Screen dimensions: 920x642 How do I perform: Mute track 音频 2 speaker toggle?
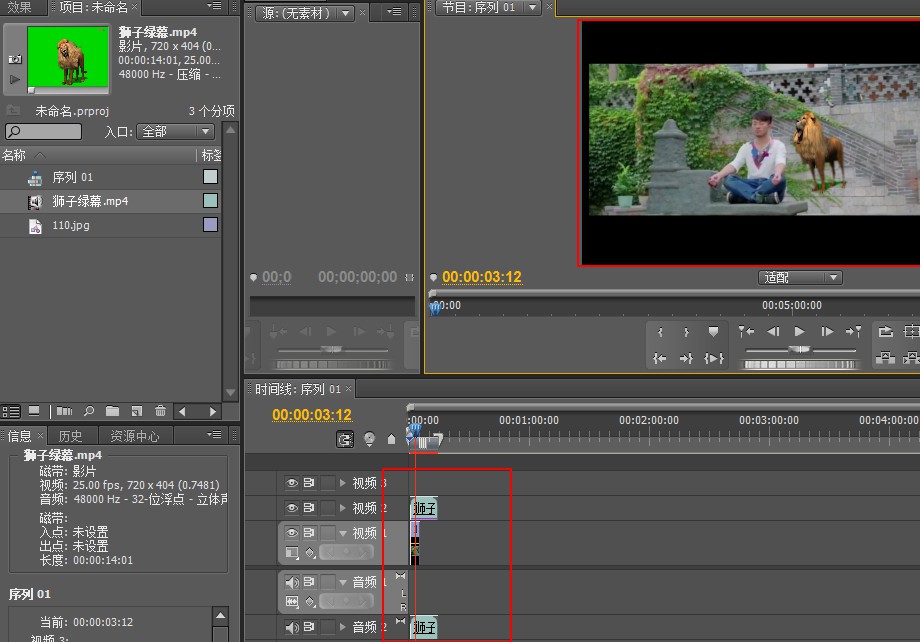292,627
